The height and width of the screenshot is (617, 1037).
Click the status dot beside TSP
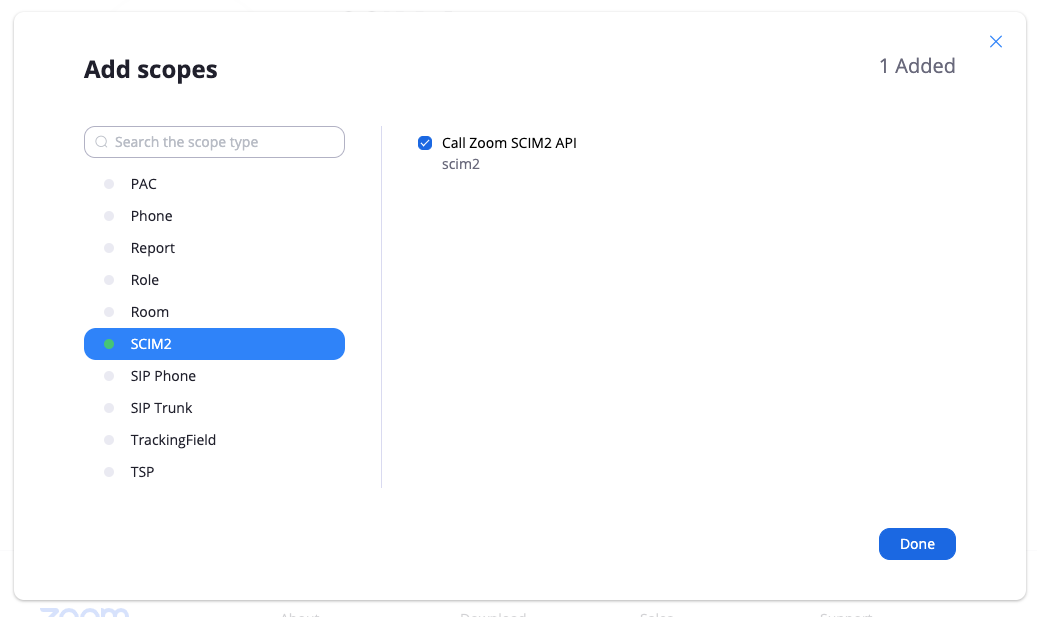pyautogui.click(x=109, y=472)
